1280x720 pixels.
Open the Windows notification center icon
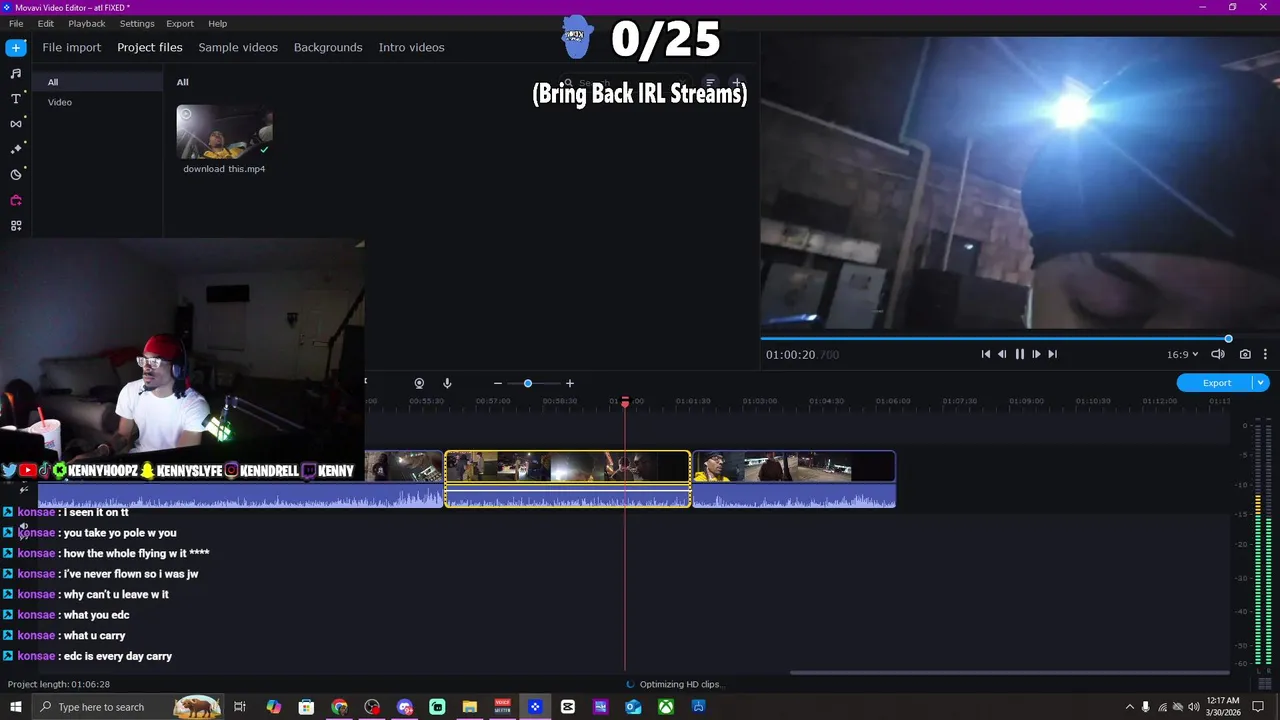coord(1259,707)
